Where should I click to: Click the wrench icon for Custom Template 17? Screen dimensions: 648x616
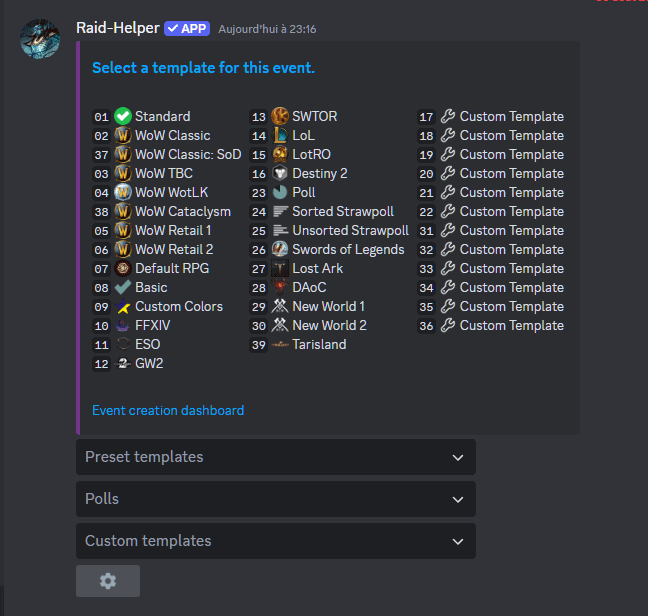click(448, 116)
